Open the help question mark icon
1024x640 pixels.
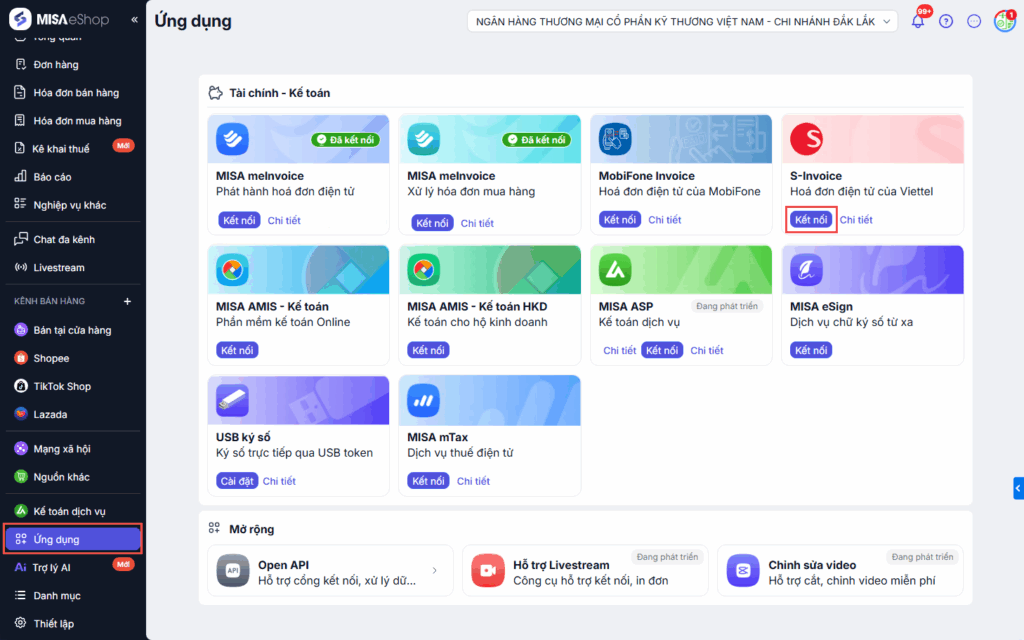pos(946,22)
